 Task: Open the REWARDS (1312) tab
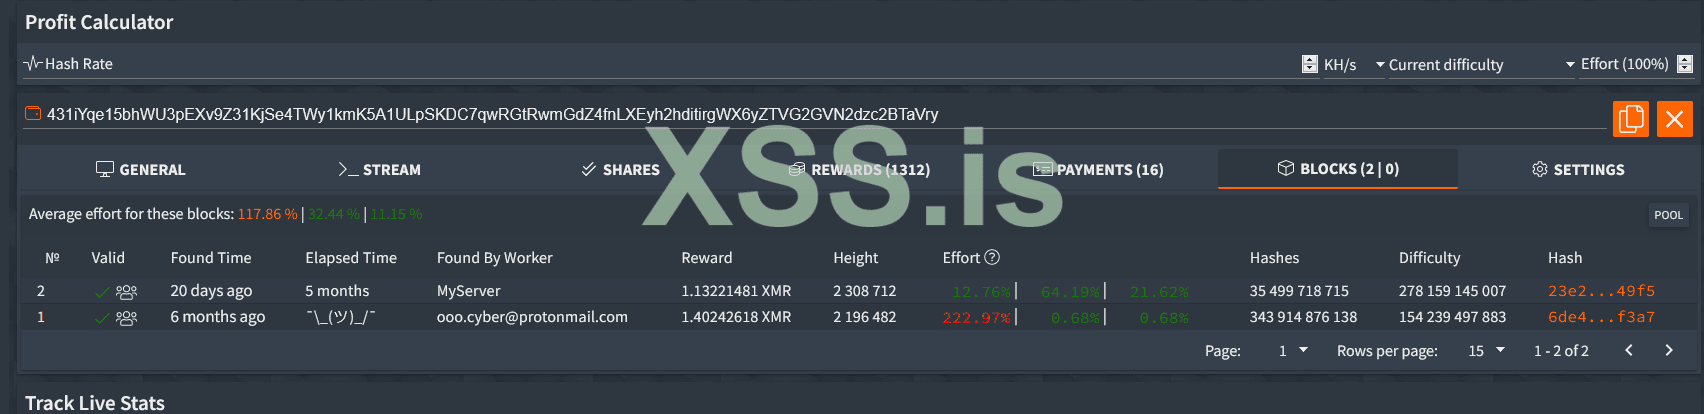coord(860,169)
